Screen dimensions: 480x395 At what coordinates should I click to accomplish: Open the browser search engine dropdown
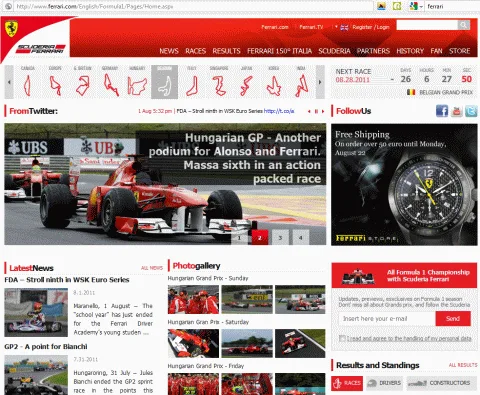click(421, 6)
